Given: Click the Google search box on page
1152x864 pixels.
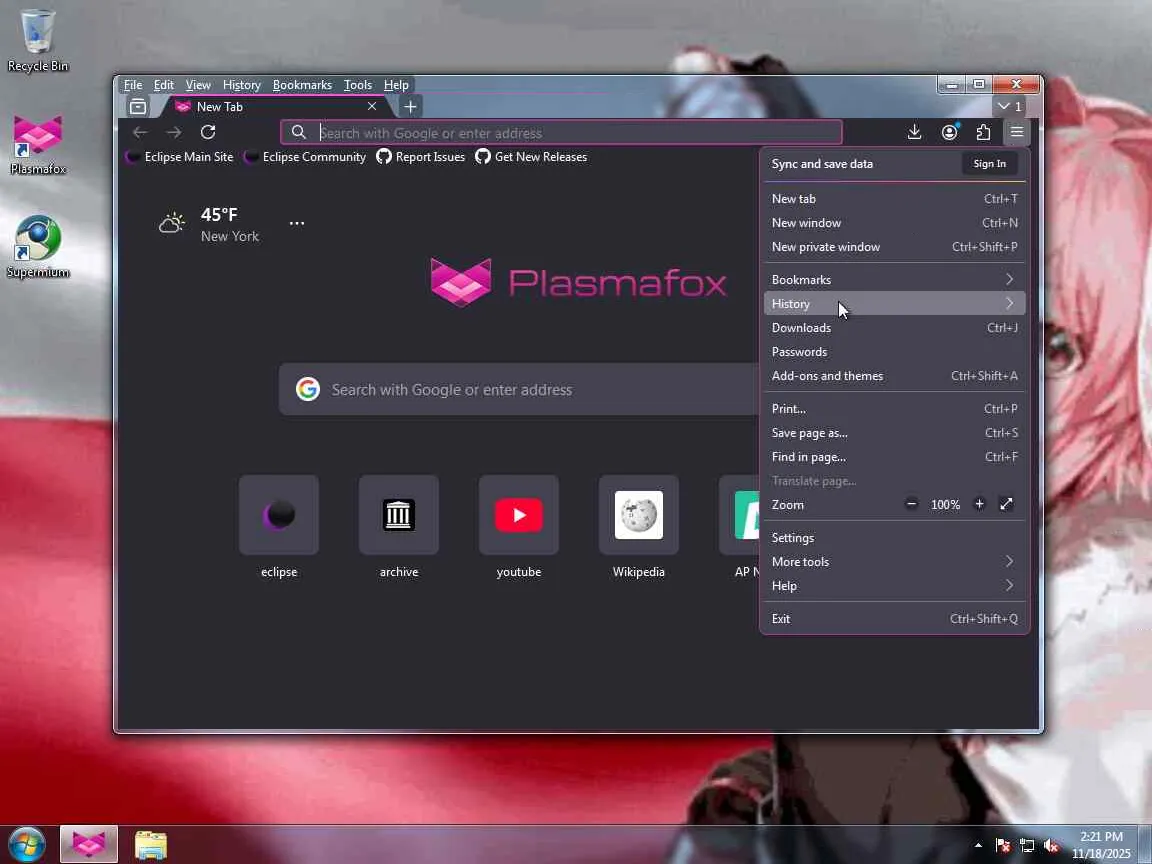Looking at the screenshot, I should (x=519, y=389).
